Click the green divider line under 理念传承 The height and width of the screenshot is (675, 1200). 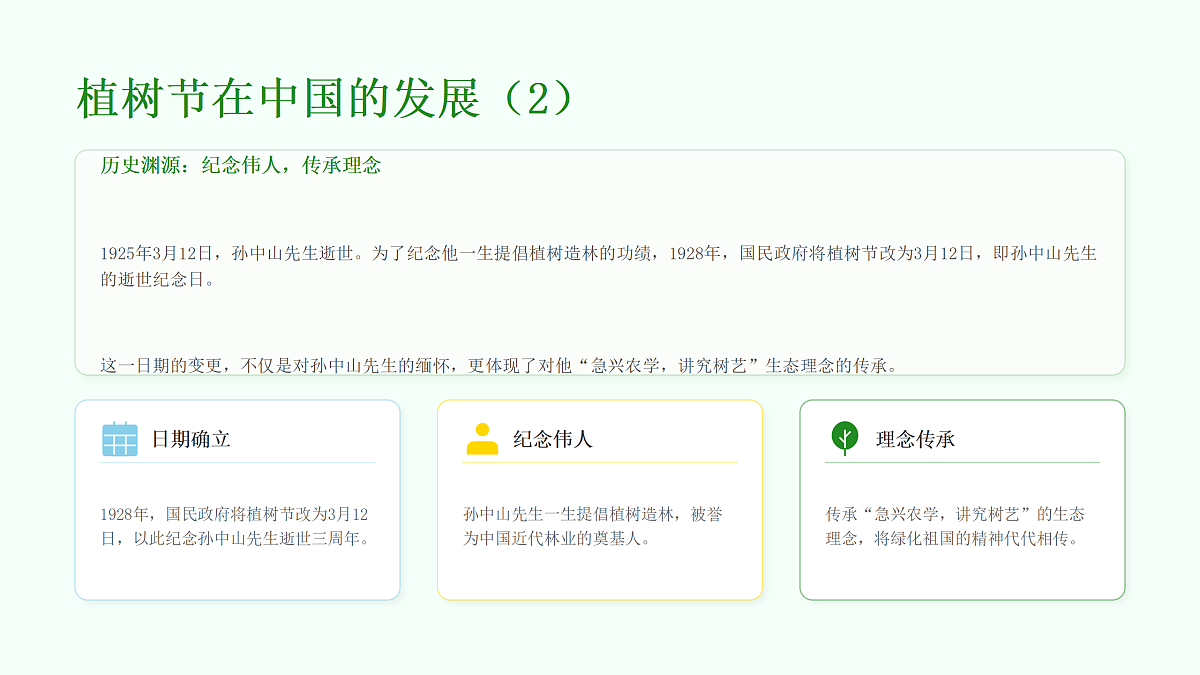tap(962, 463)
